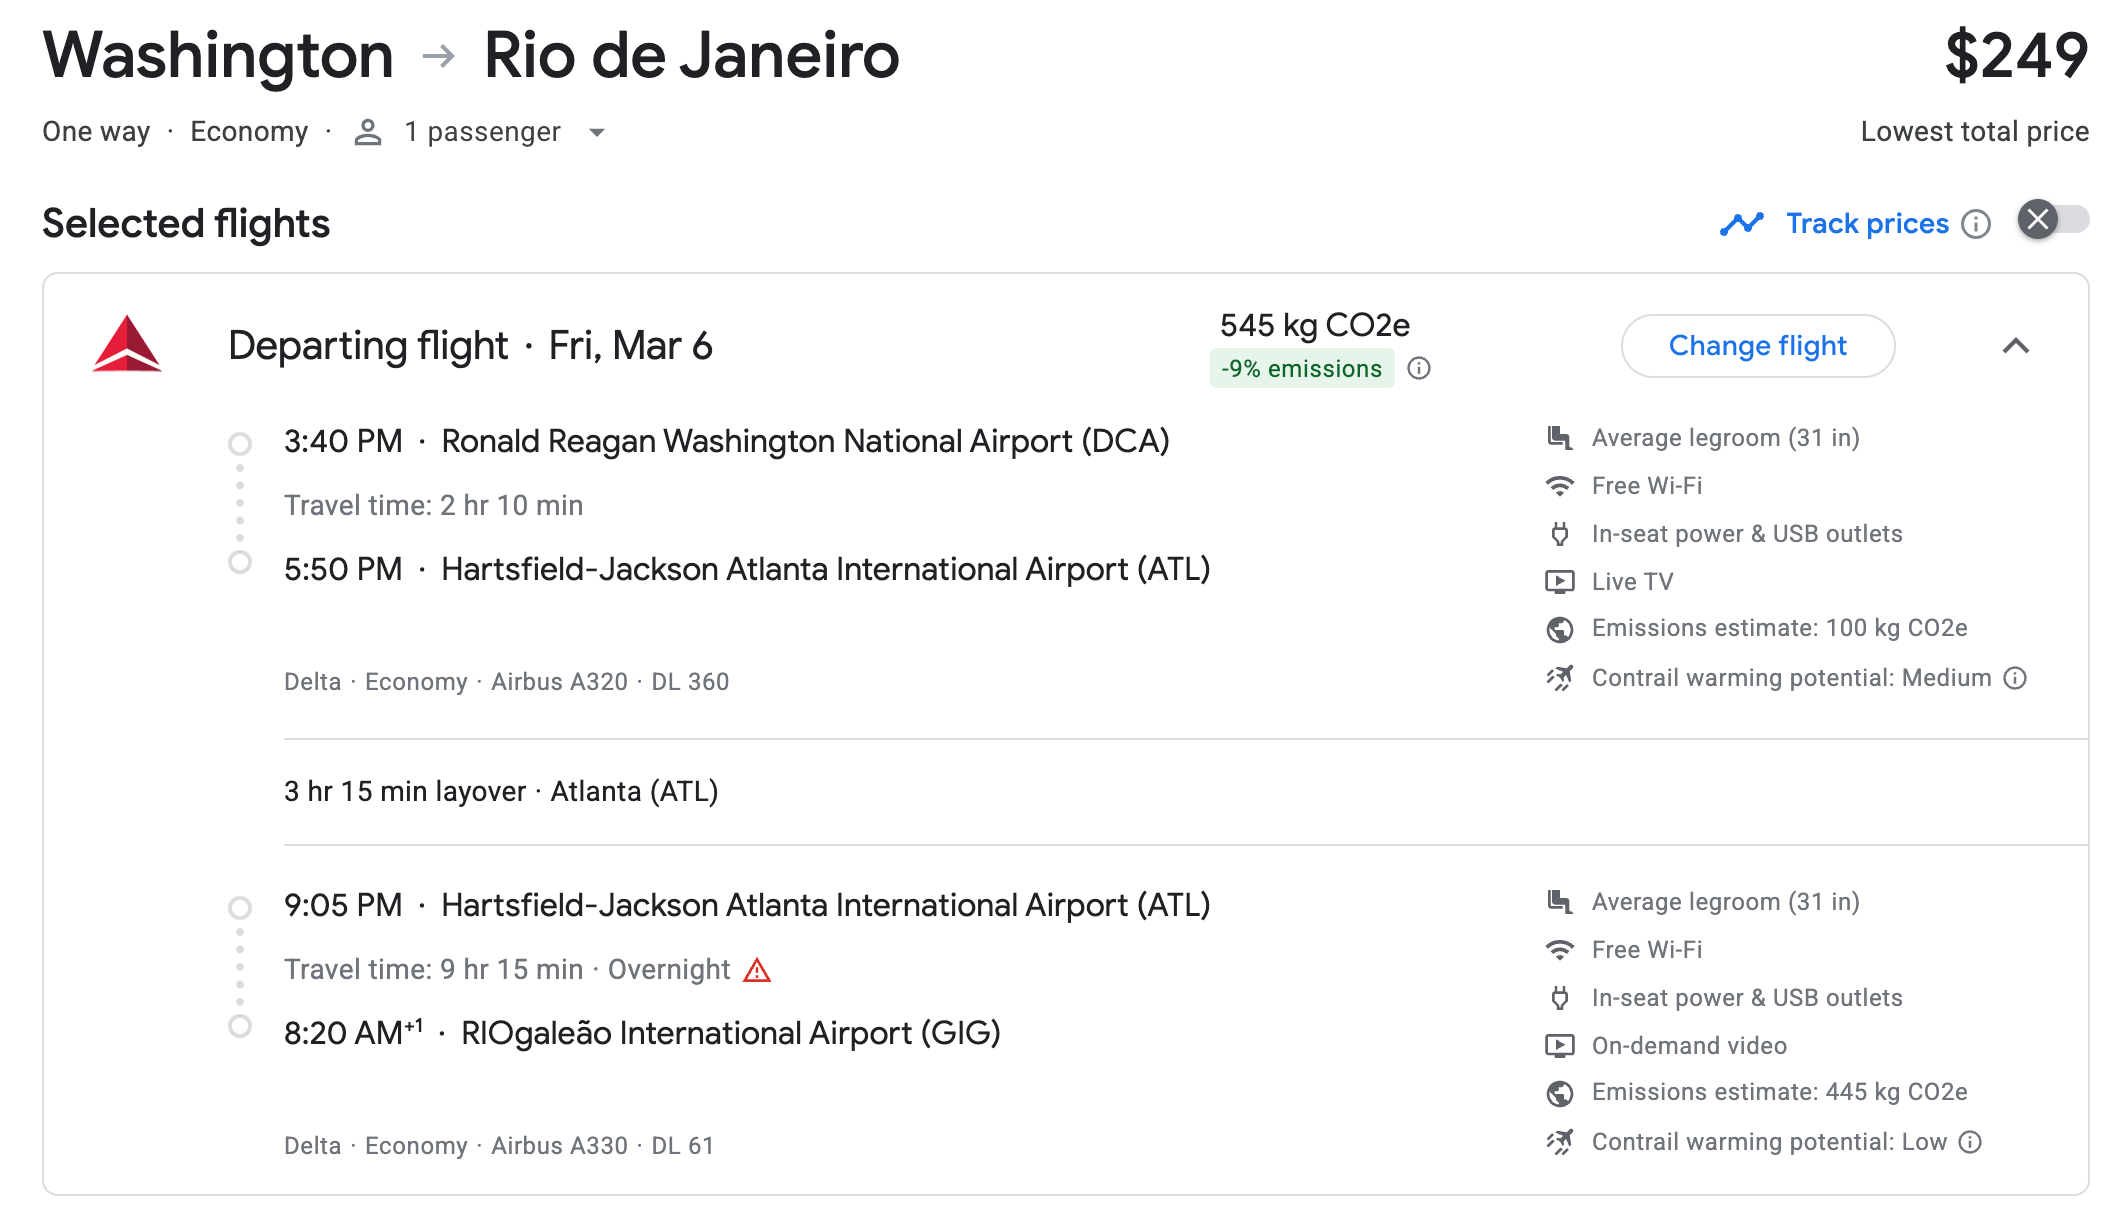Viewport: 2128px width, 1228px height.
Task: Click the Track prices trend line icon
Action: [x=1742, y=224]
